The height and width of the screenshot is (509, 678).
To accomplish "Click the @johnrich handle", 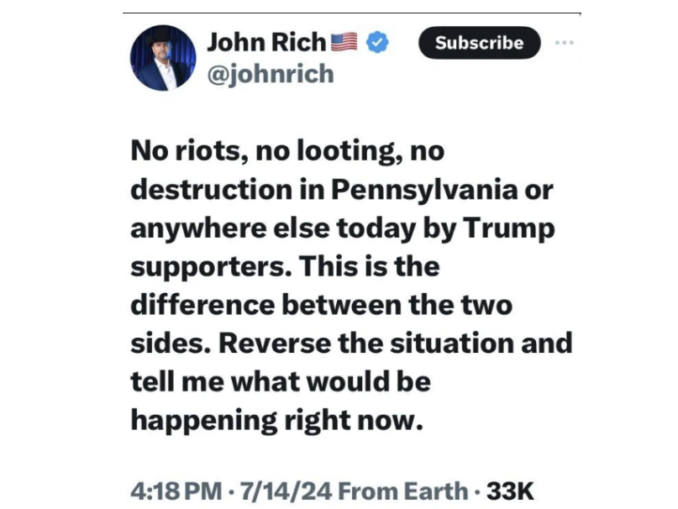I will click(x=270, y=74).
